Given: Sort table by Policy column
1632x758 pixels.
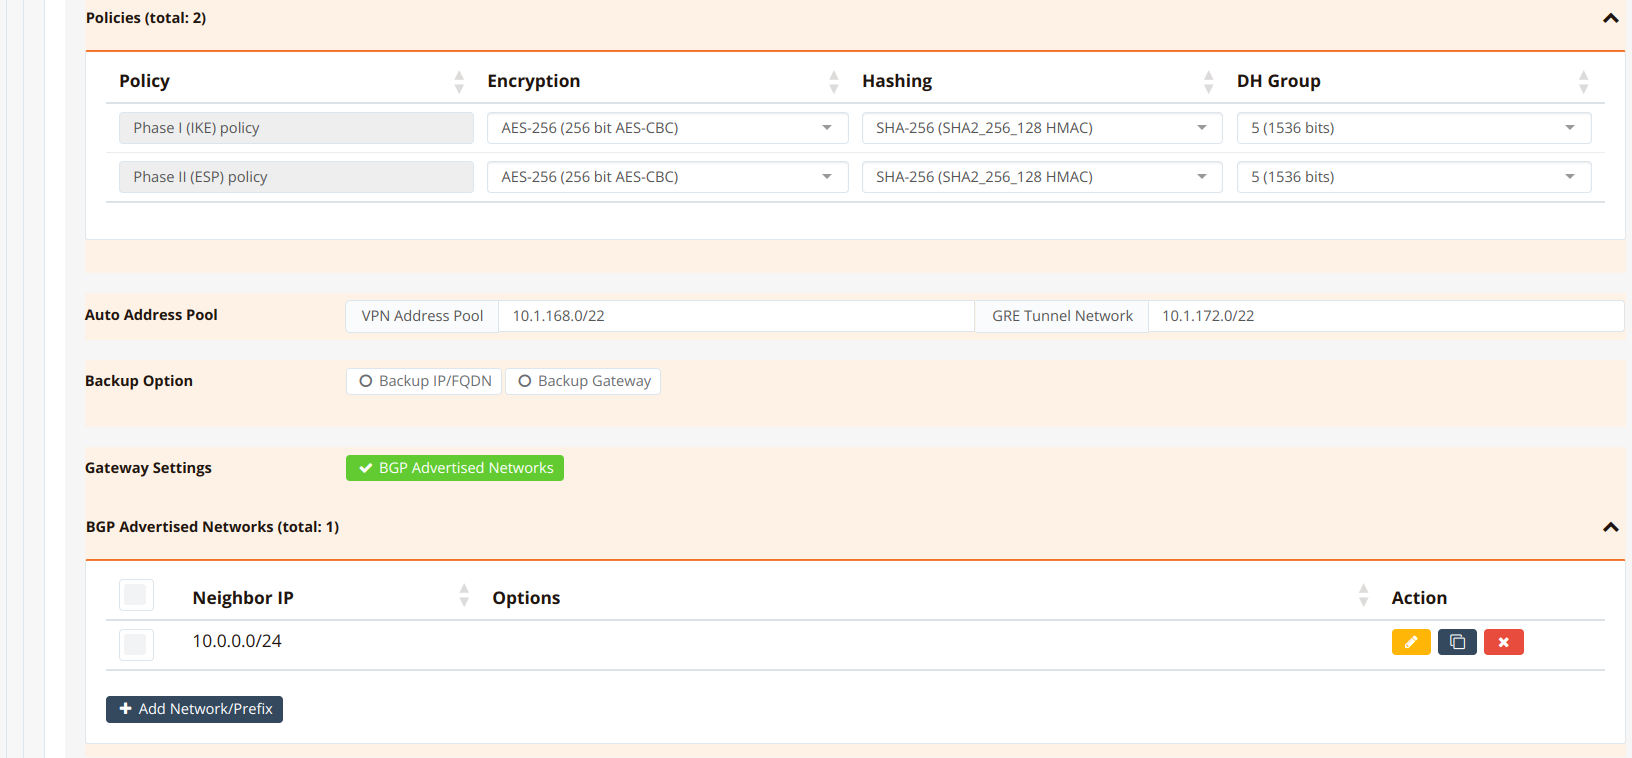Looking at the screenshot, I should pyautogui.click(x=459, y=81).
